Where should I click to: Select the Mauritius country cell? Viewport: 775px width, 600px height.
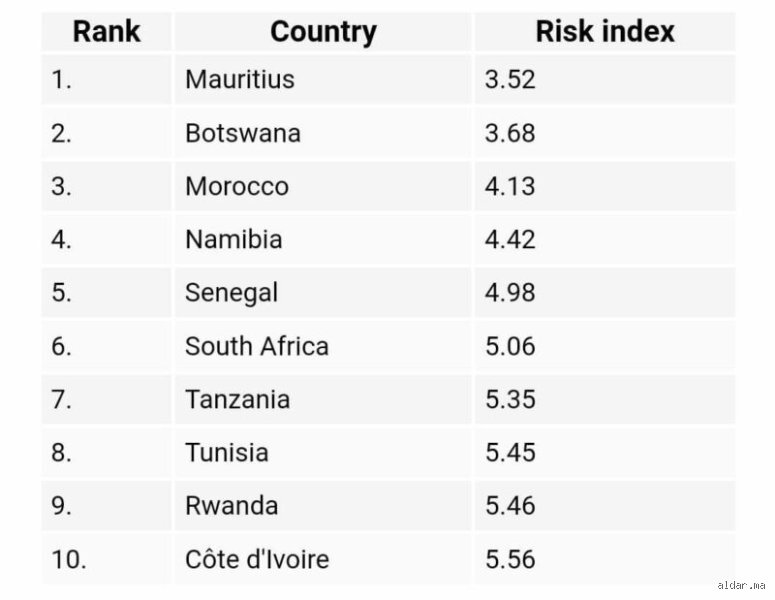pyautogui.click(x=323, y=80)
